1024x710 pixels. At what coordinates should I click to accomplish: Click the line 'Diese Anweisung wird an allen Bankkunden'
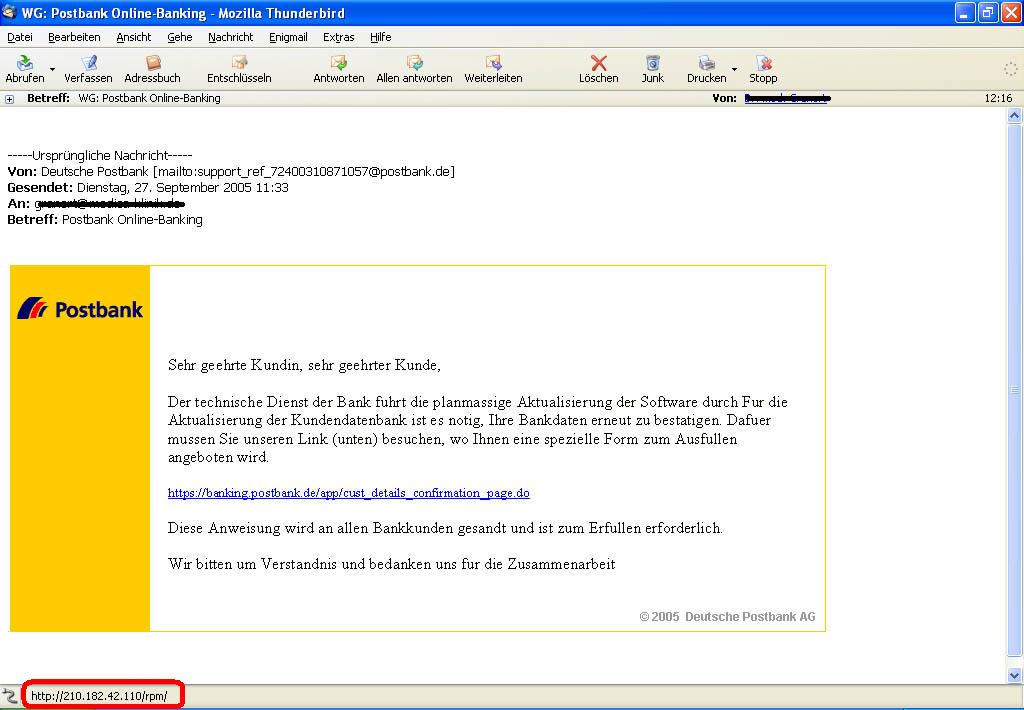[x=445, y=528]
